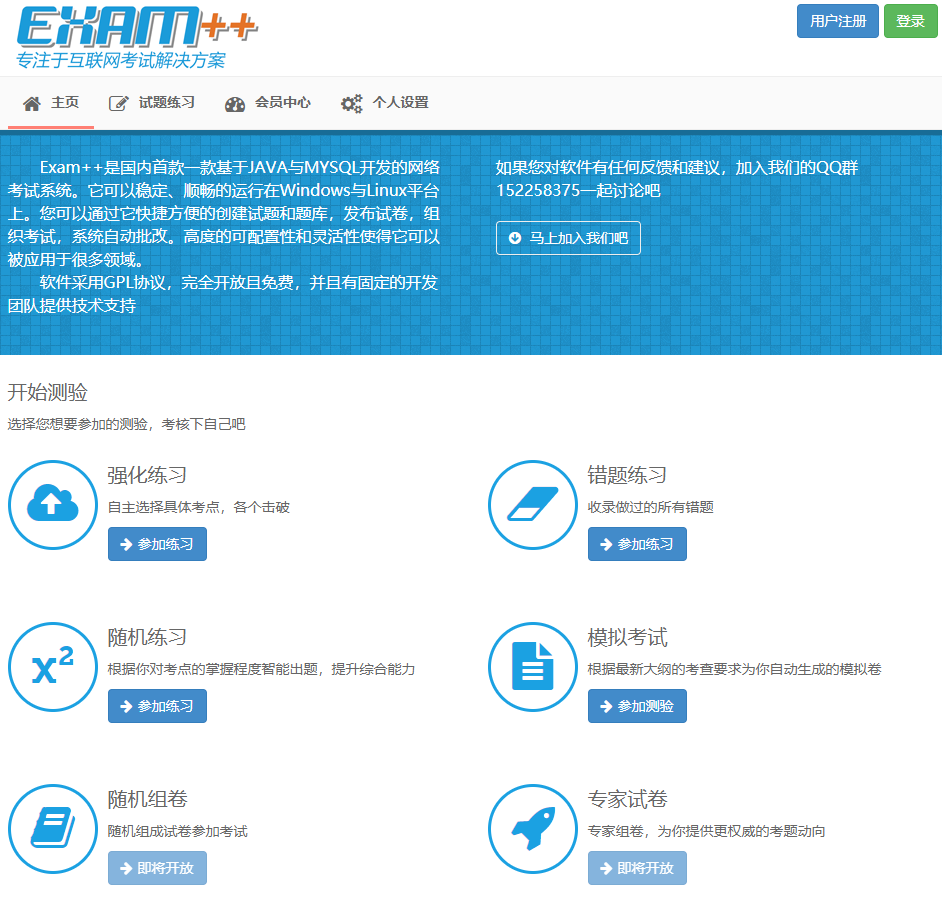Click the dashboard gauge icon for 会员中心
942x899 pixels.
coord(235,105)
